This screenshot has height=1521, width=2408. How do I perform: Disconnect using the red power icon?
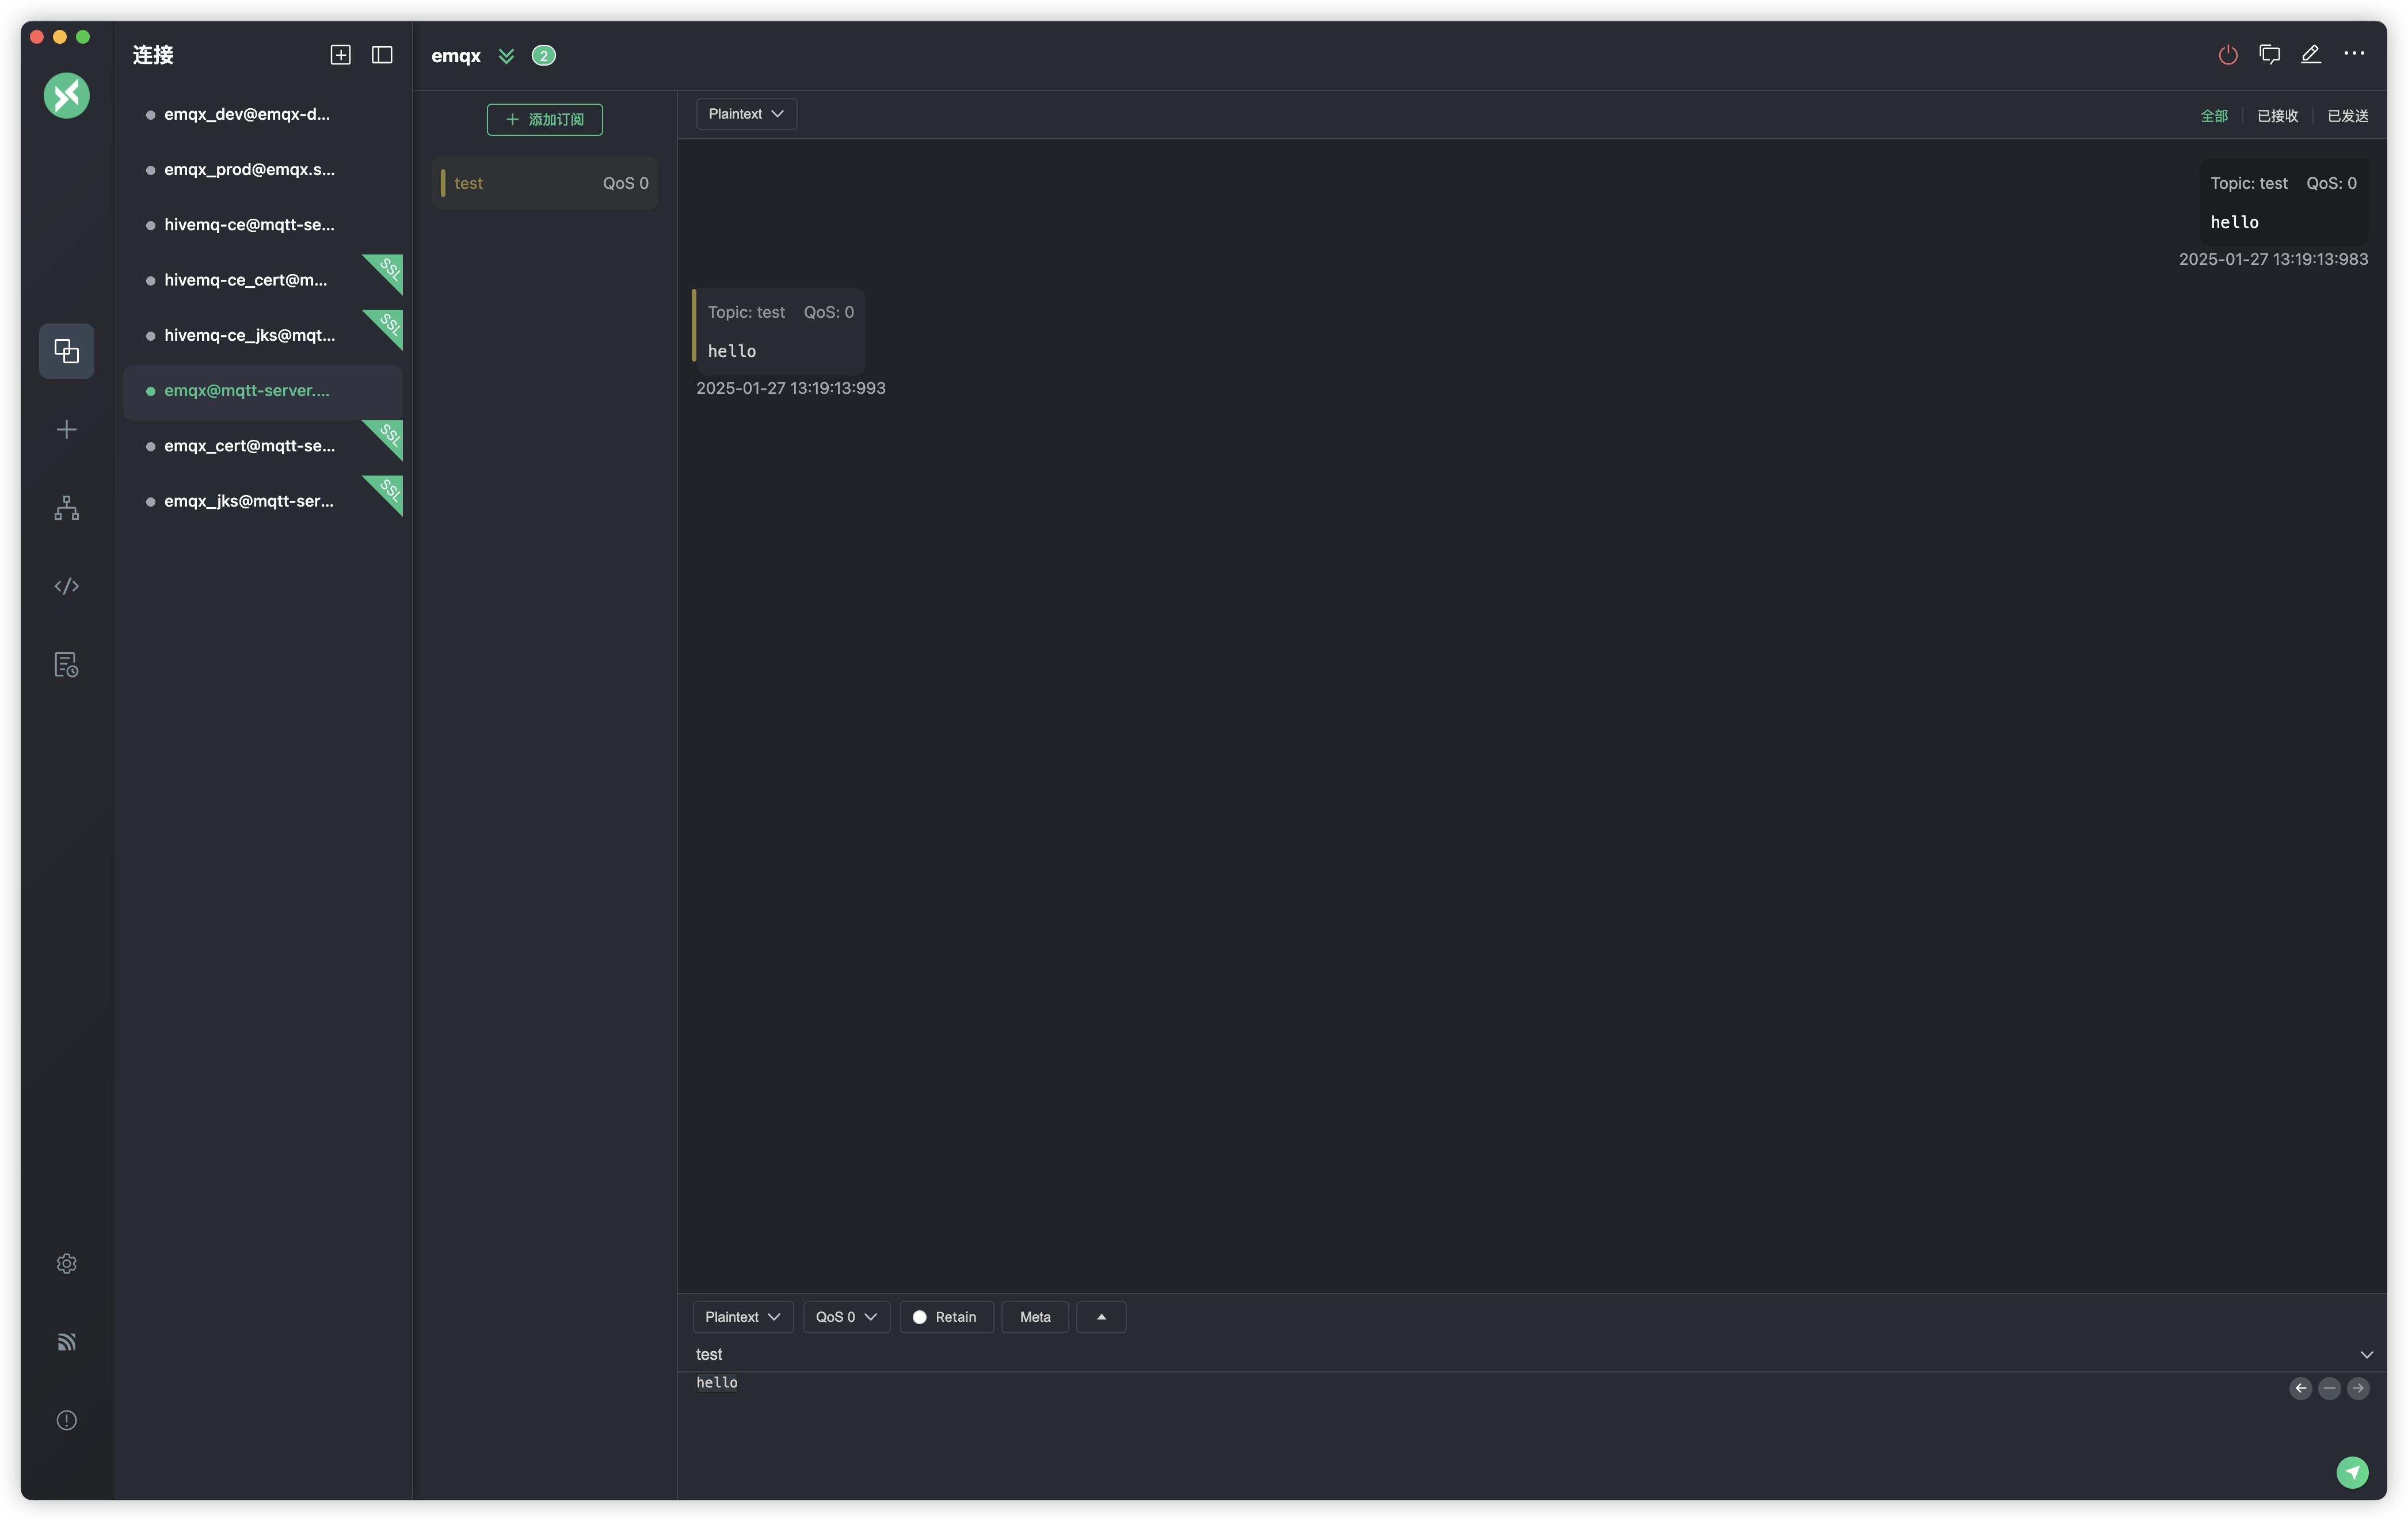pos(2228,55)
